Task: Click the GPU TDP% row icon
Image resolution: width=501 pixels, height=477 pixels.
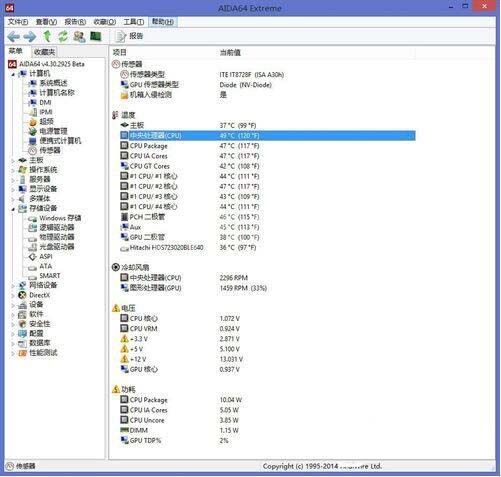Action: [x=124, y=440]
